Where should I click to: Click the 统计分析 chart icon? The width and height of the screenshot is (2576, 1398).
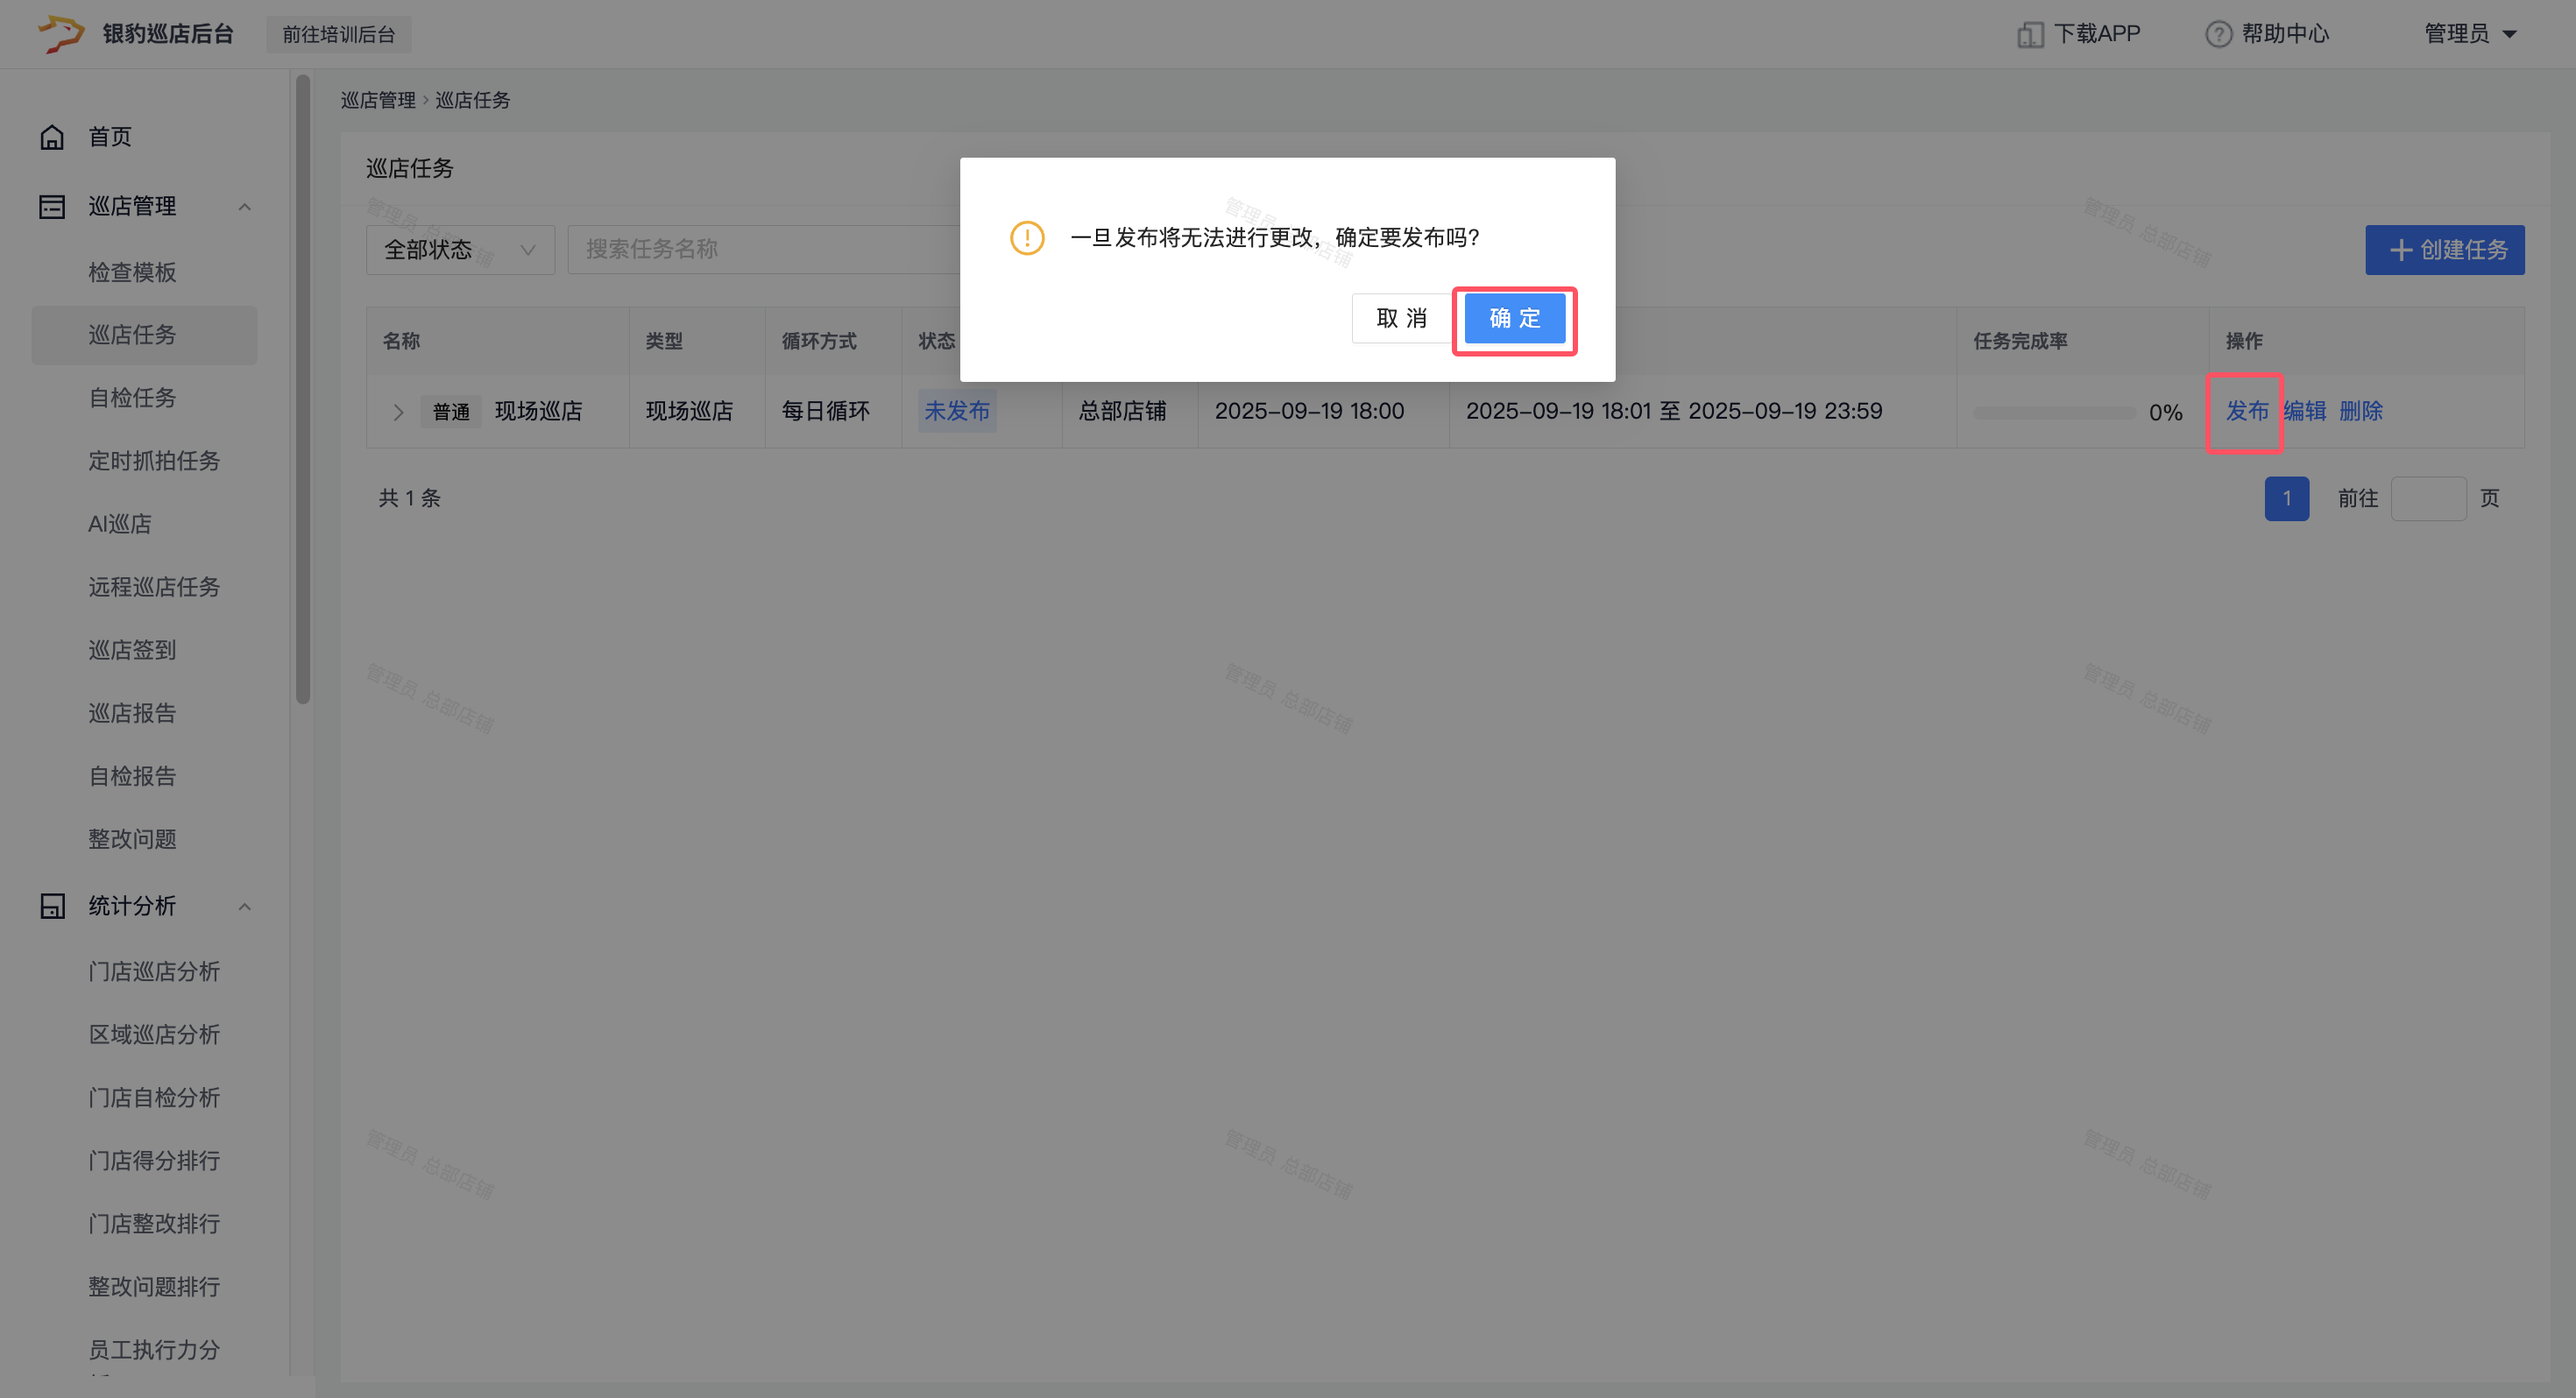[x=52, y=906]
